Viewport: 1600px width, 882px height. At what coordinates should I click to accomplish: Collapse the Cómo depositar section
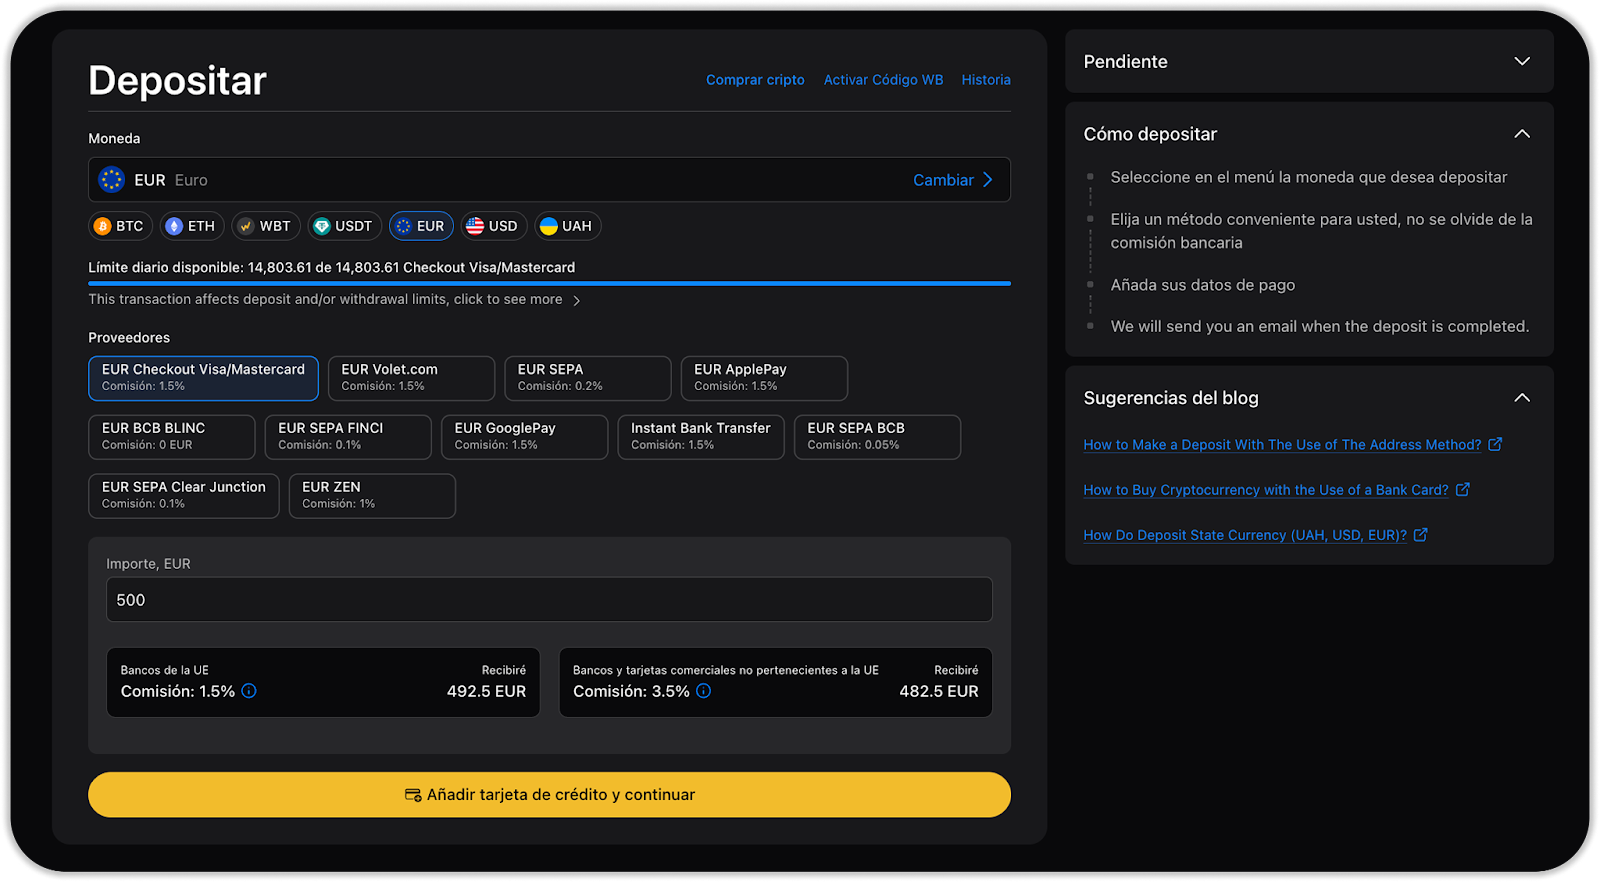1521,134
